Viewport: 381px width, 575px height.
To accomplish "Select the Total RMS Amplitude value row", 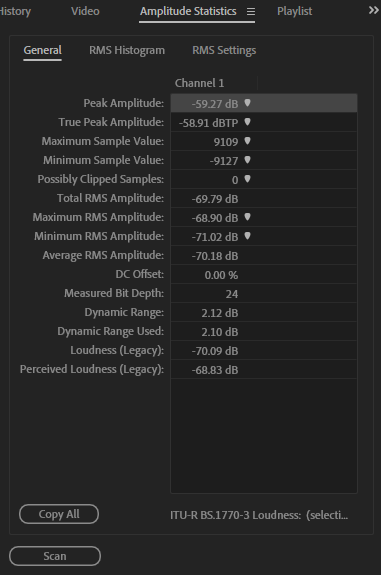I will [x=264, y=198].
